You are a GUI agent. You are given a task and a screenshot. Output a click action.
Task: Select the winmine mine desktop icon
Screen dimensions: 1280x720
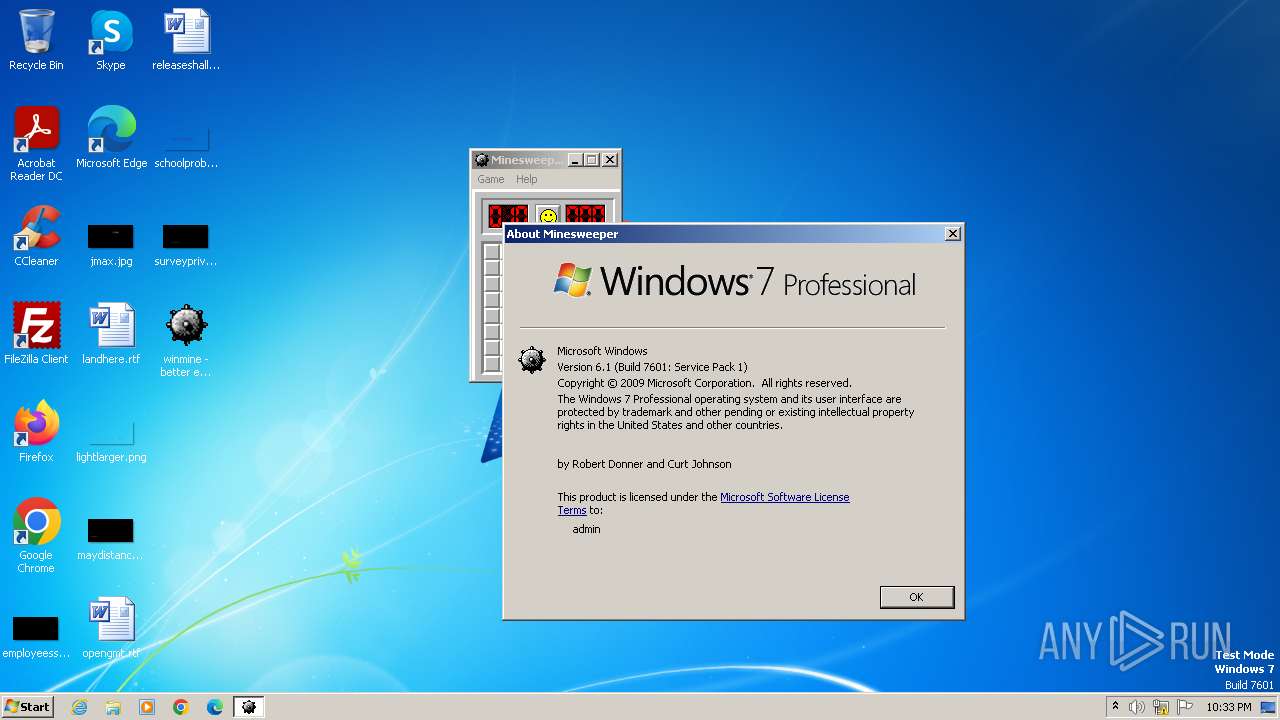tap(186, 340)
